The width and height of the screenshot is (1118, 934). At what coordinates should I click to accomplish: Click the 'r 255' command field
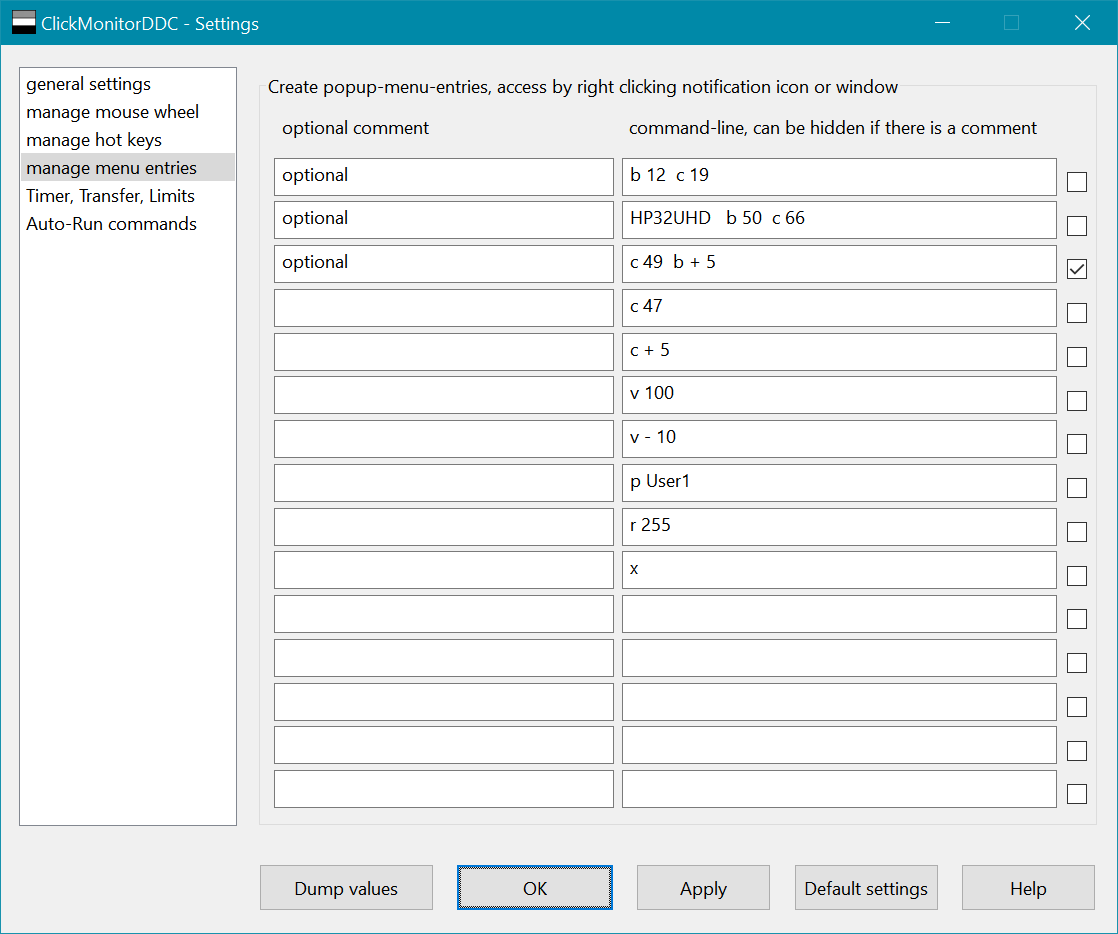tap(839, 527)
